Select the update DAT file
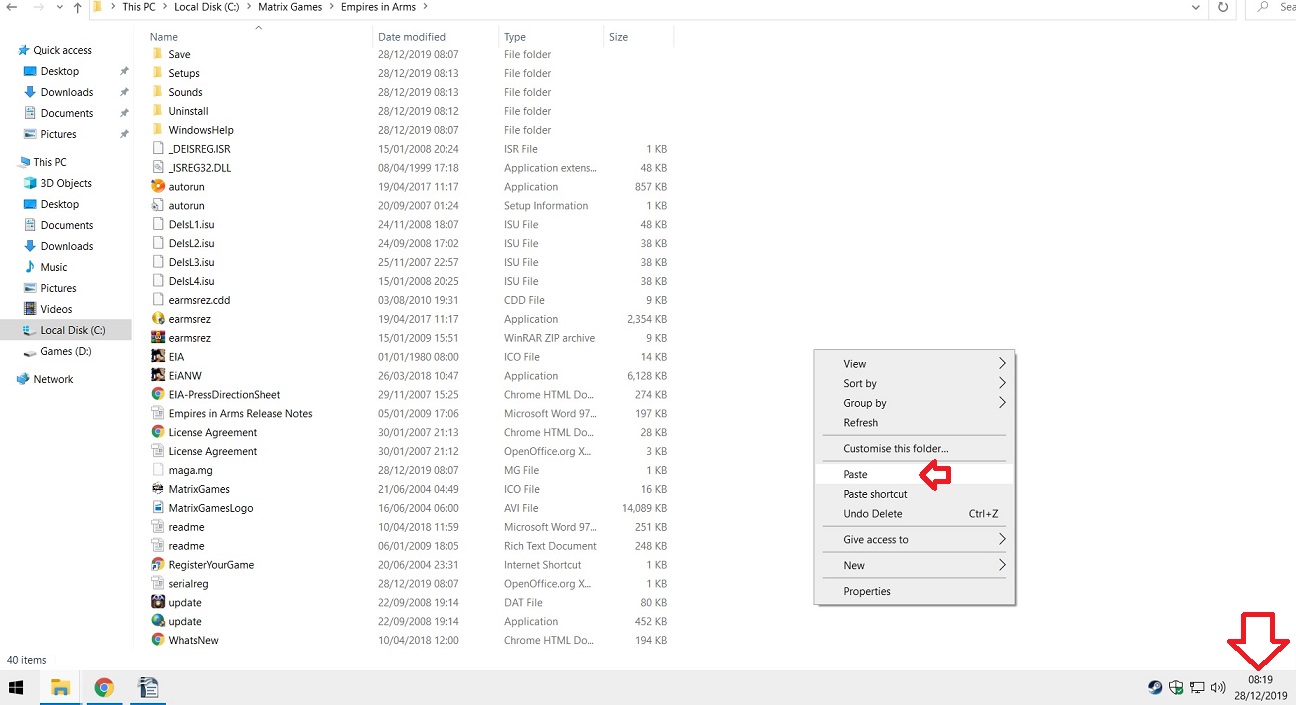The height and width of the screenshot is (705, 1296). [x=185, y=603]
